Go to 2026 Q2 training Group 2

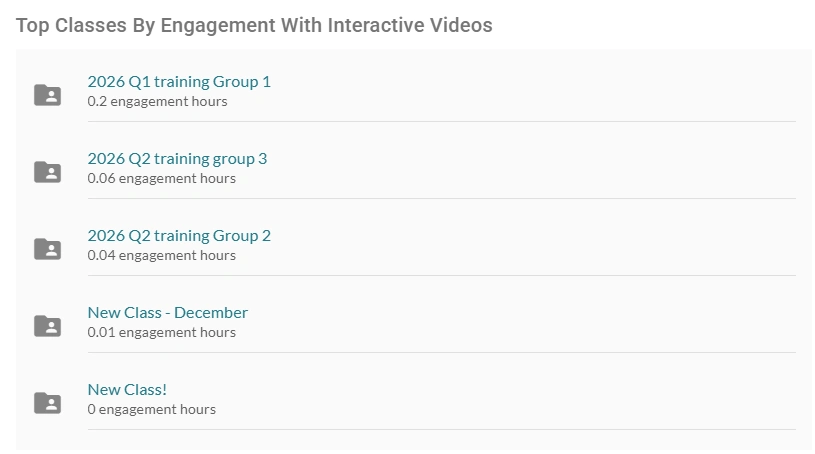tap(179, 236)
